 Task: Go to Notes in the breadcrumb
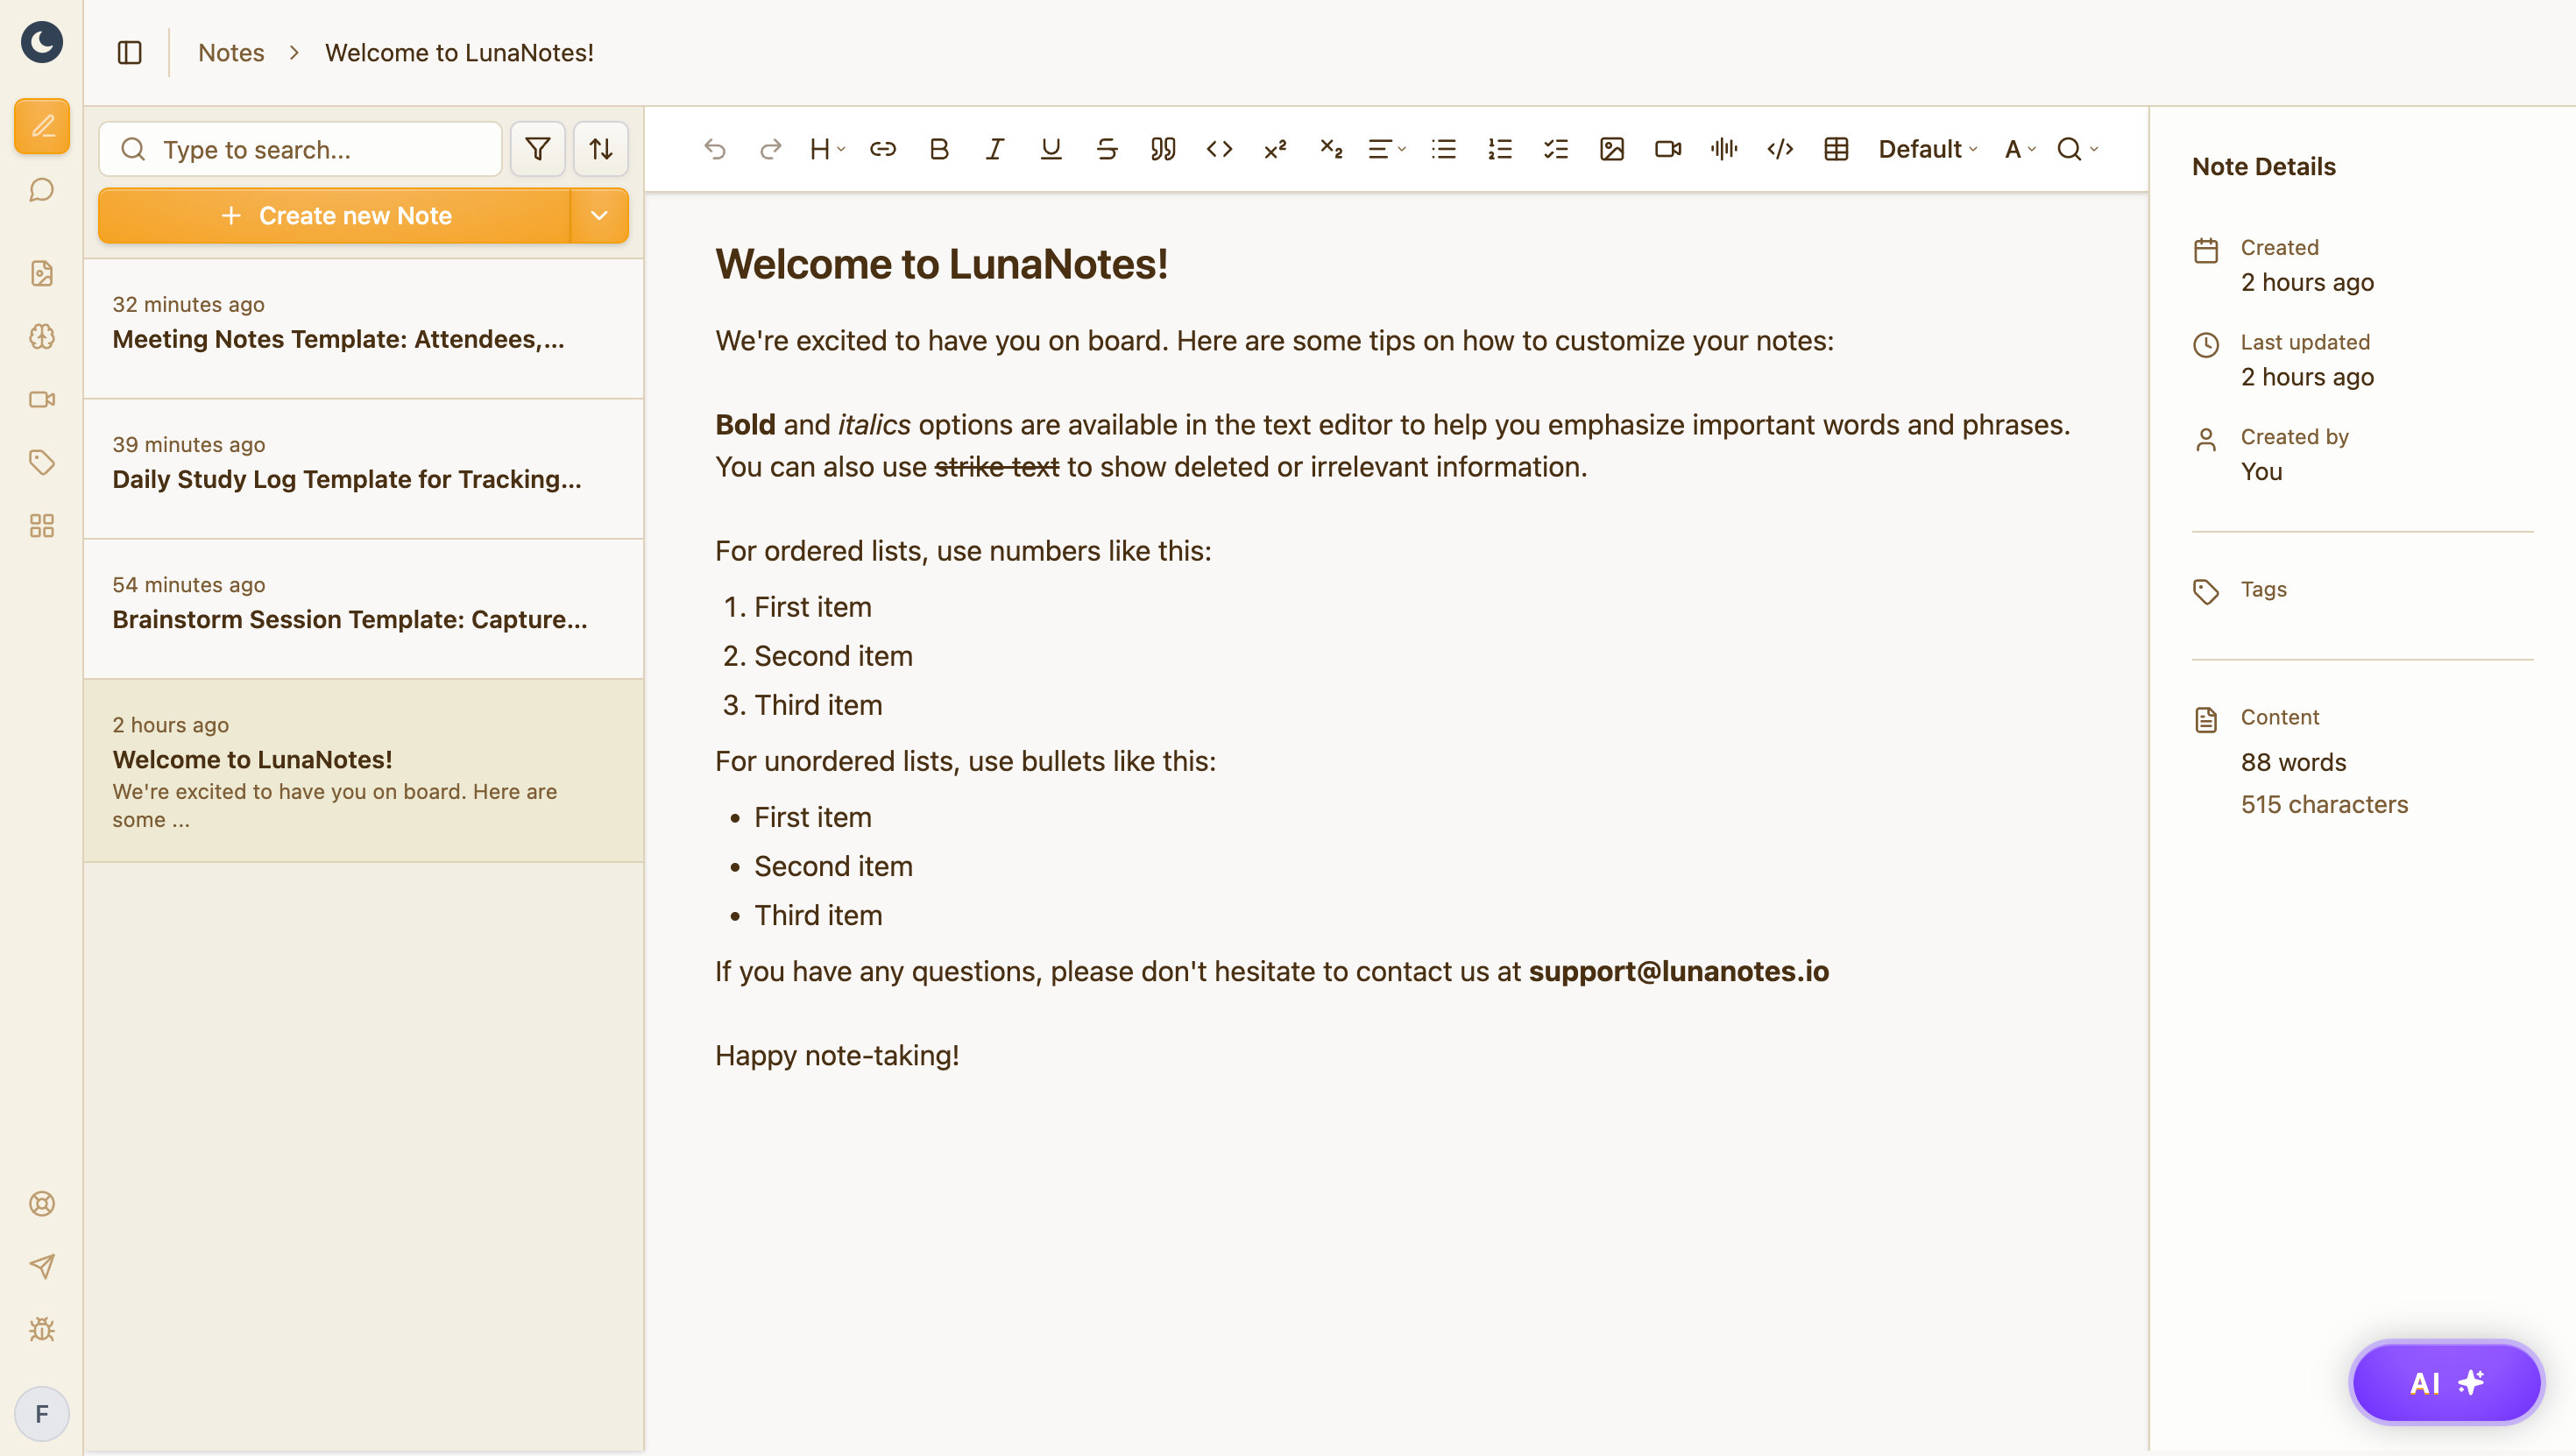pyautogui.click(x=231, y=52)
